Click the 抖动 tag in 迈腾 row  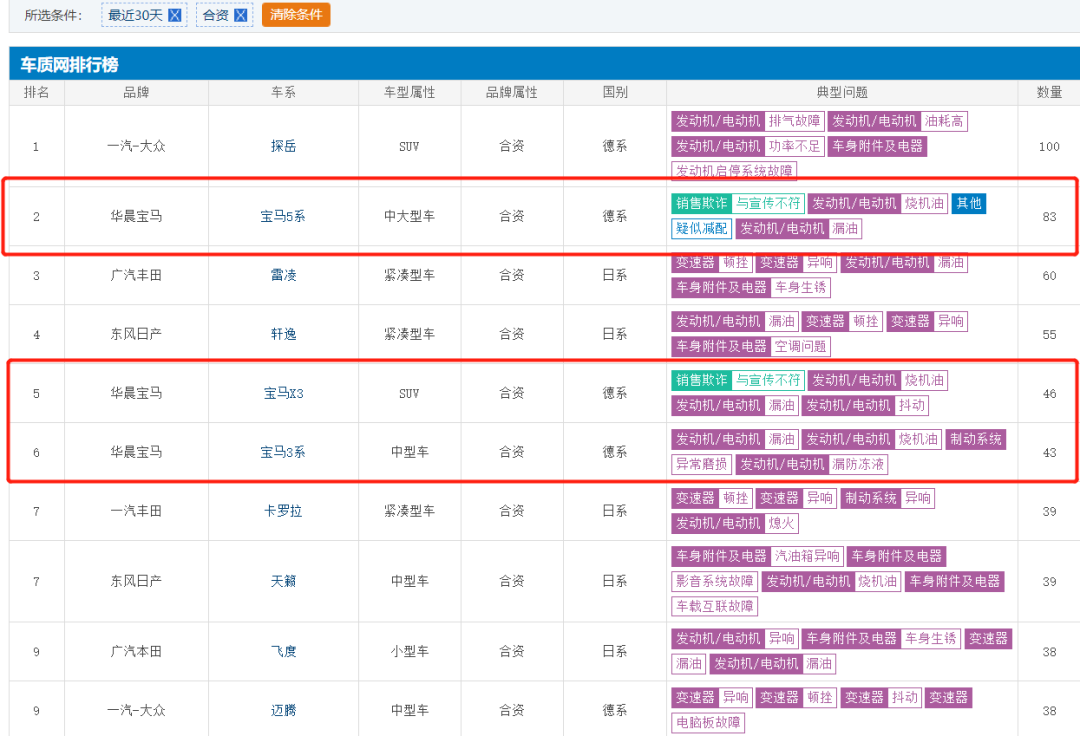point(904,697)
